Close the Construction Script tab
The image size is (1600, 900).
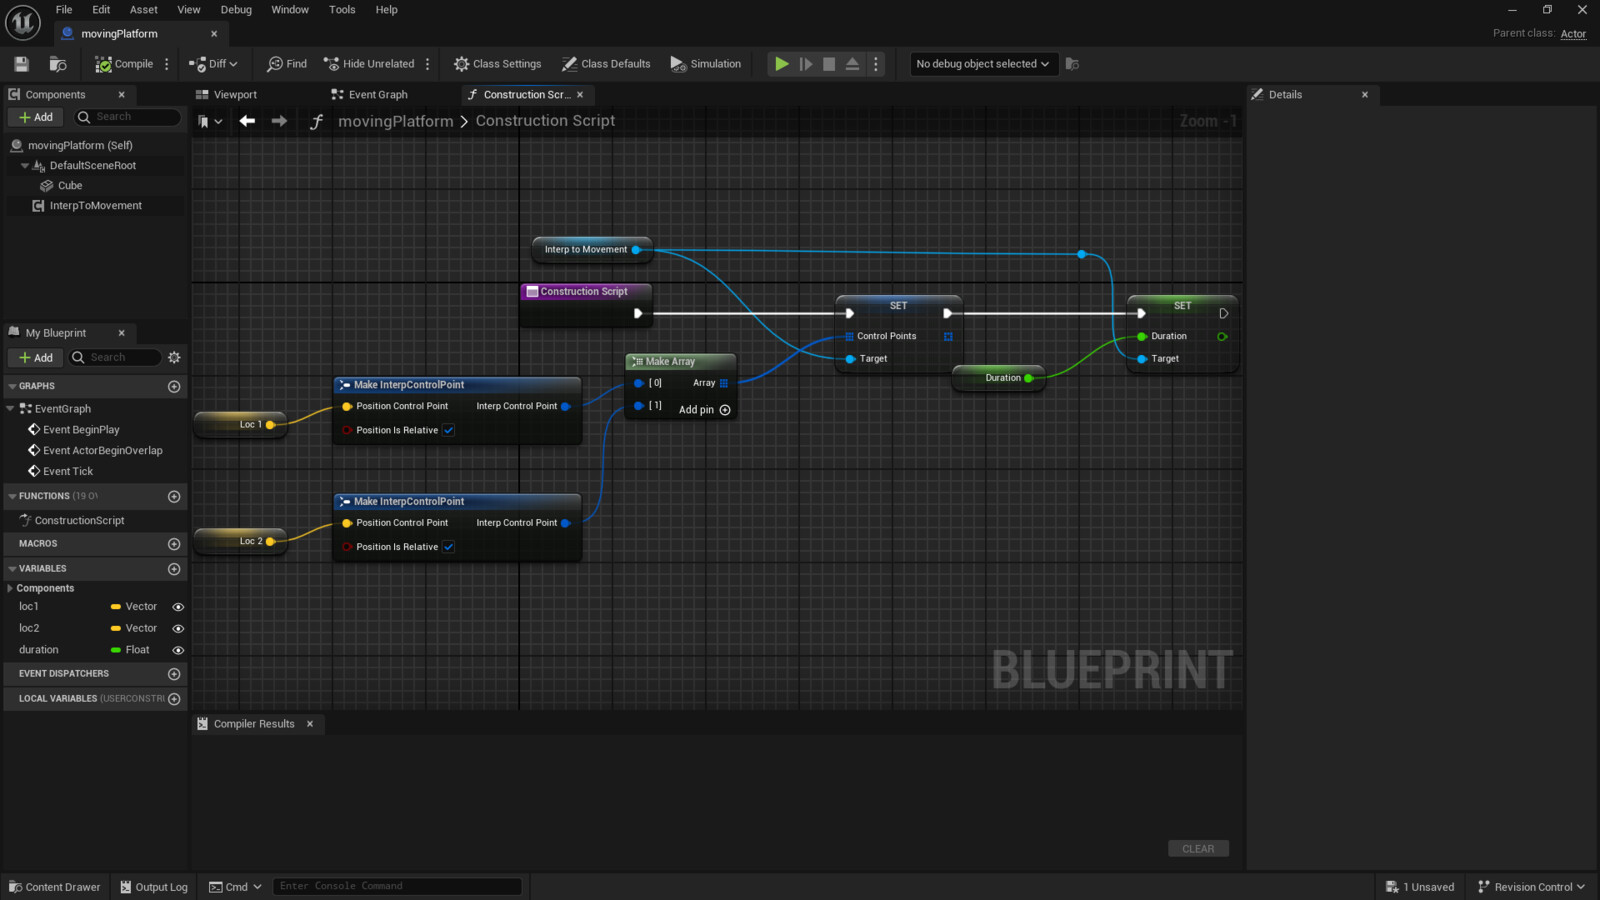point(580,95)
